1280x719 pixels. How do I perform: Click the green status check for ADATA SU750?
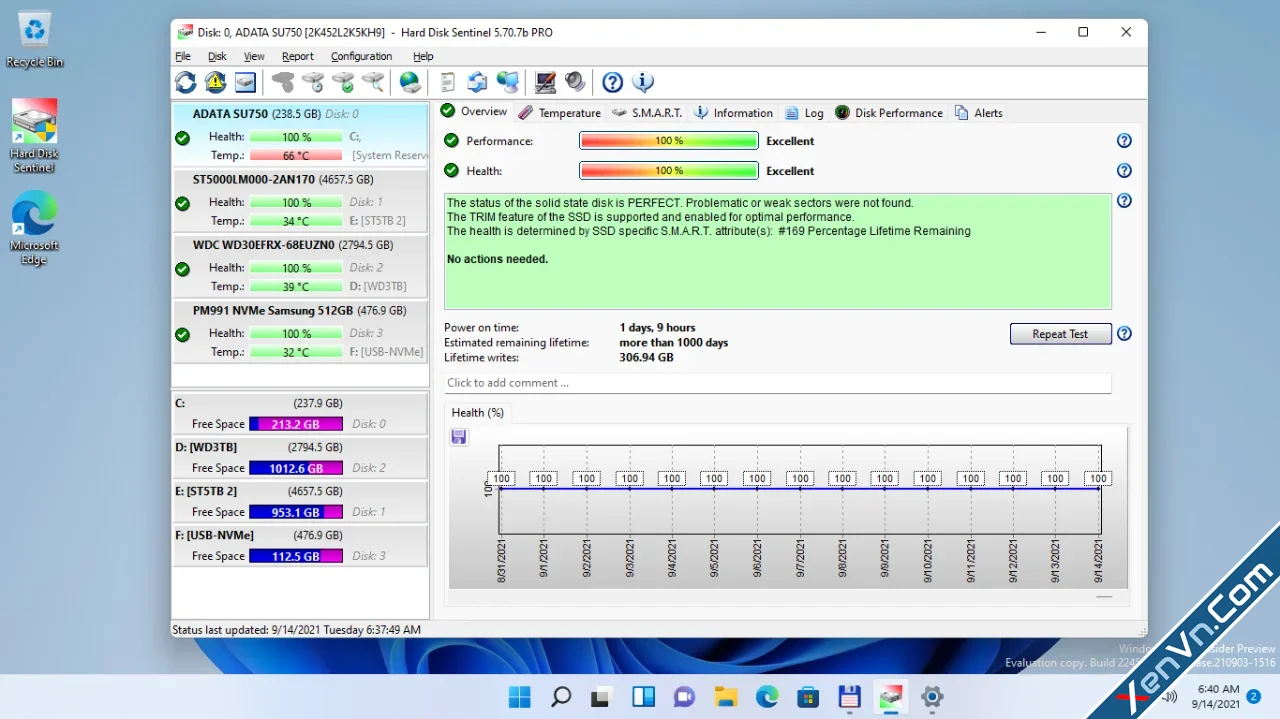(182, 138)
